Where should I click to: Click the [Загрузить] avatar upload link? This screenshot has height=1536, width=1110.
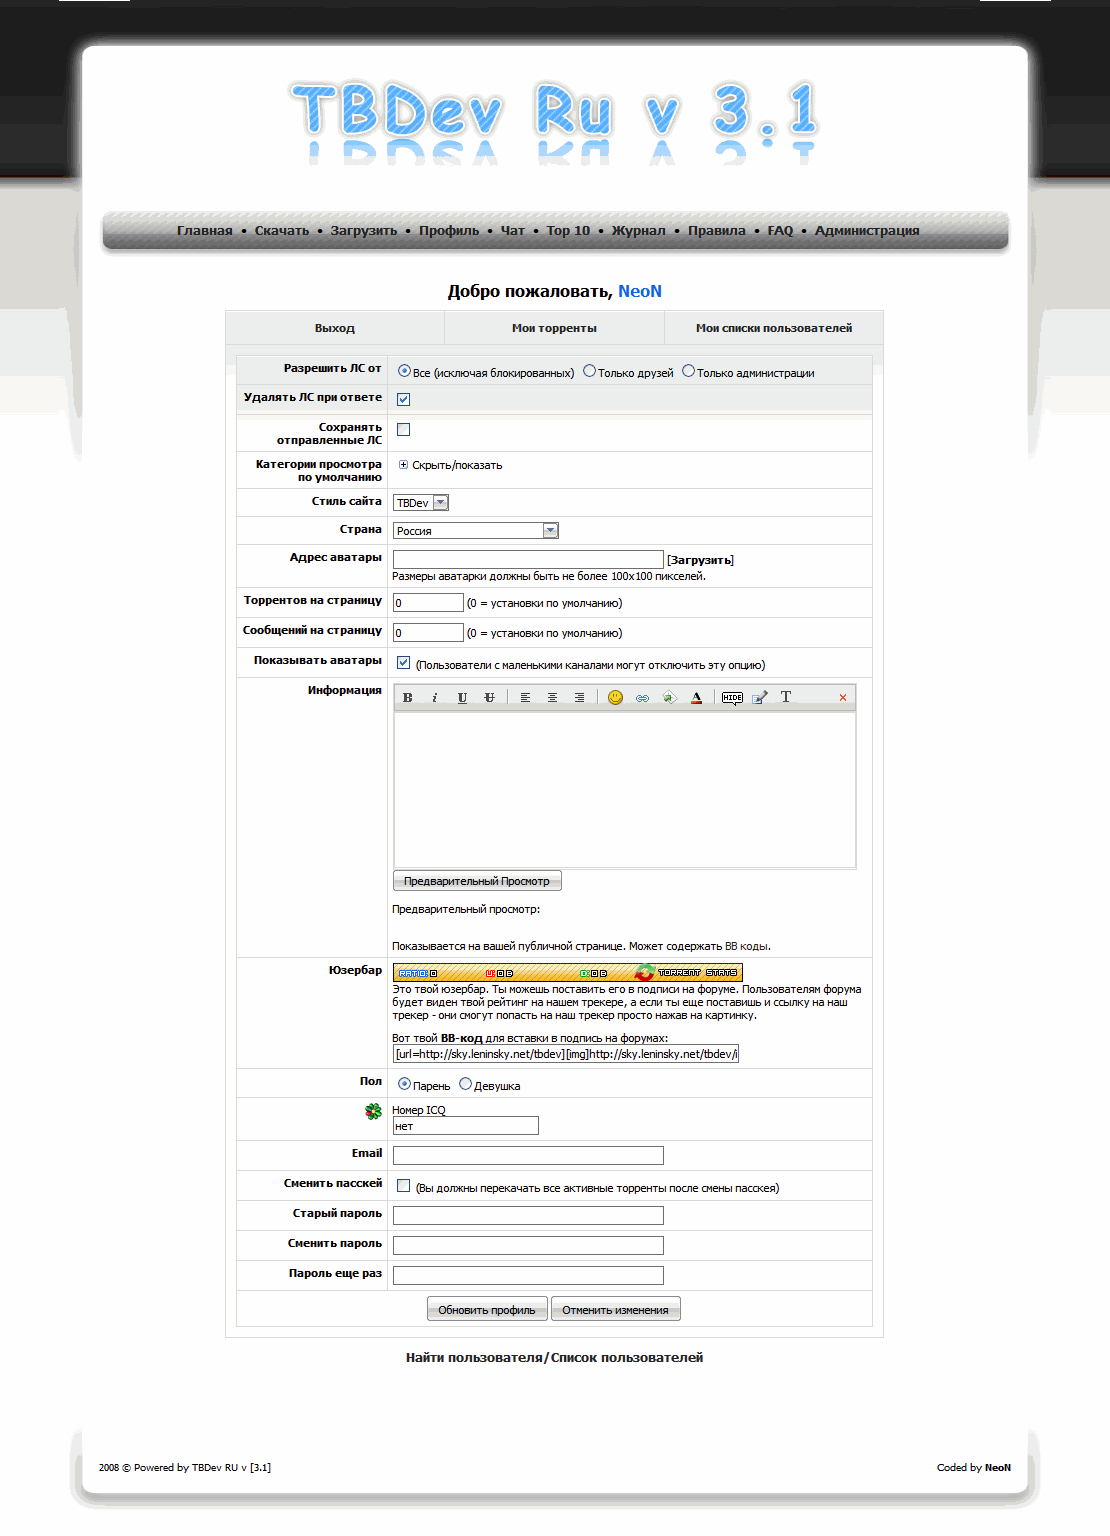[x=700, y=560]
